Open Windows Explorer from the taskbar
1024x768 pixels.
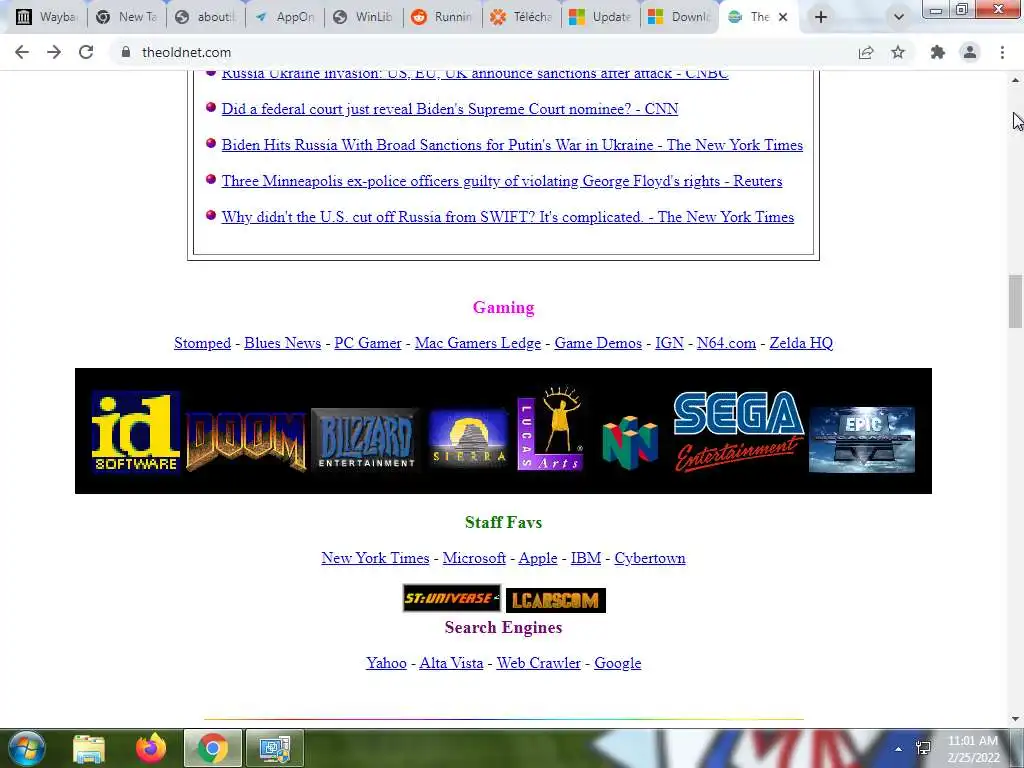(89, 748)
